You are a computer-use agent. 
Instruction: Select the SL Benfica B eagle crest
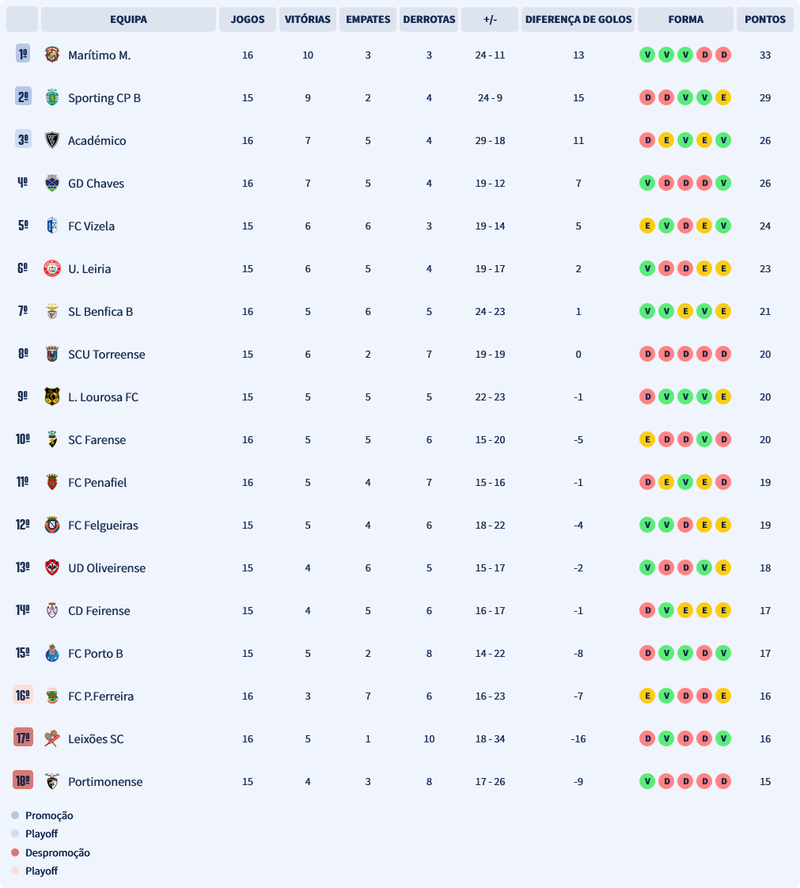pos(52,311)
